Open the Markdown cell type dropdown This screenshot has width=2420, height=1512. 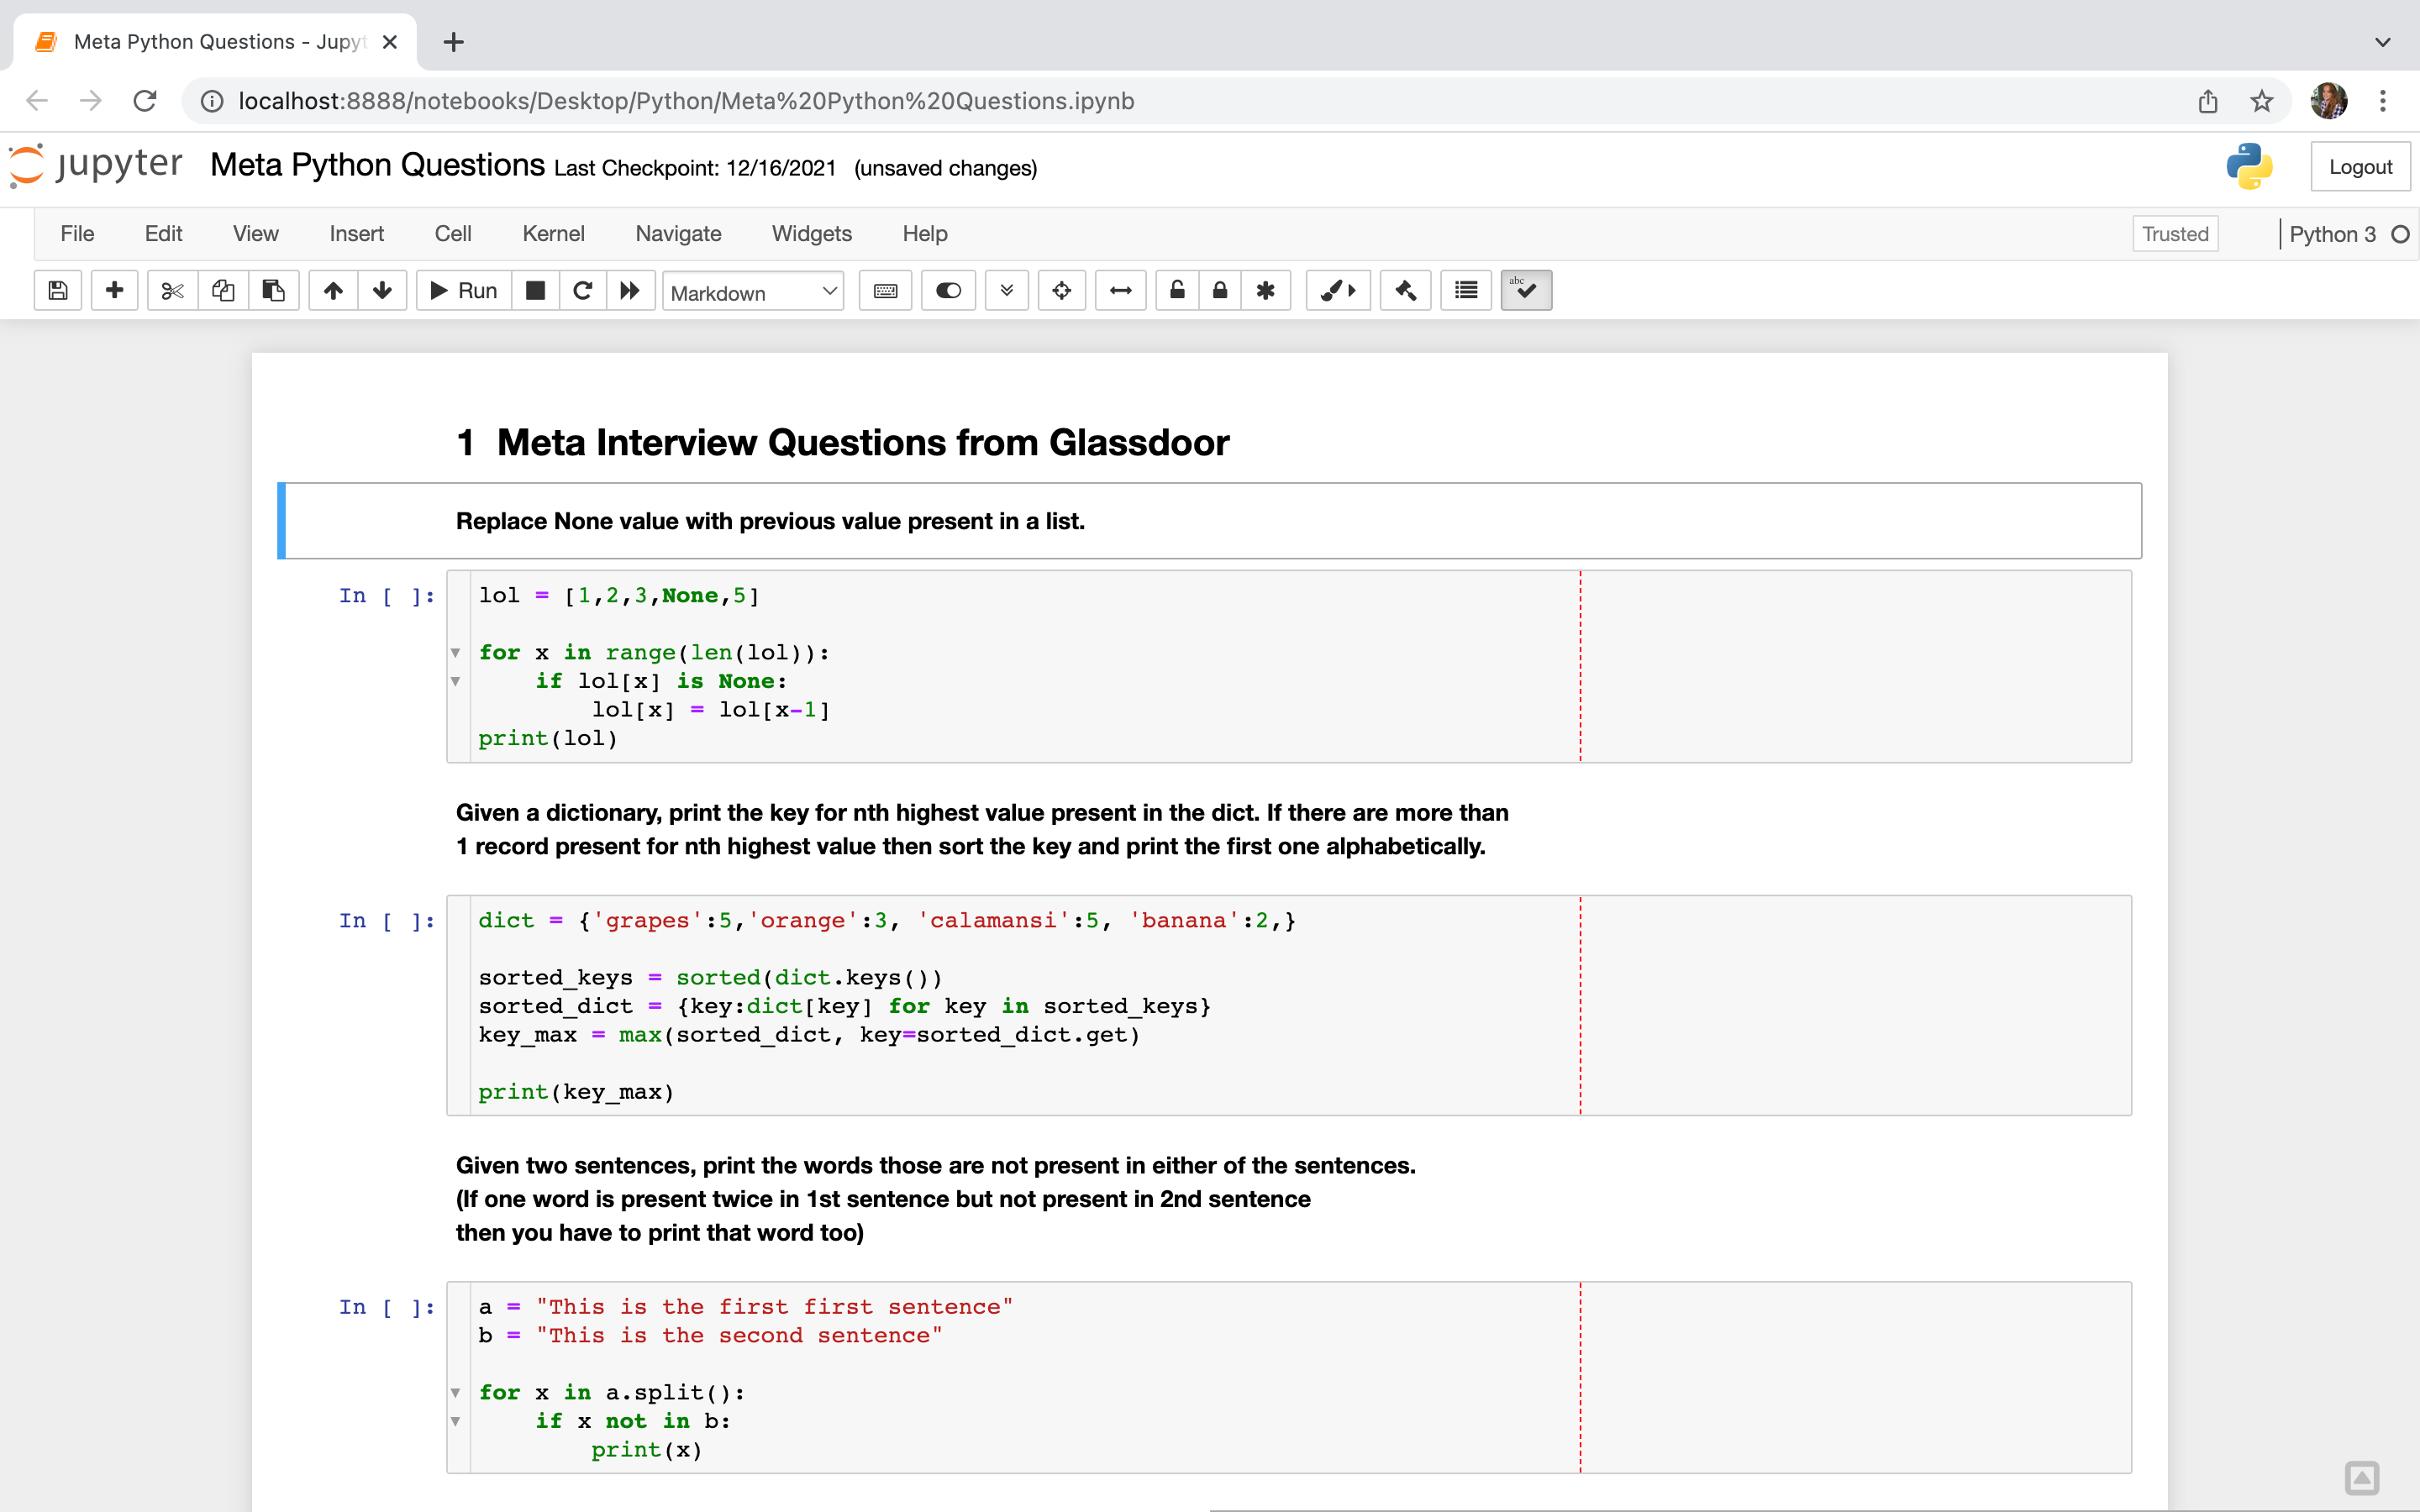tap(753, 292)
